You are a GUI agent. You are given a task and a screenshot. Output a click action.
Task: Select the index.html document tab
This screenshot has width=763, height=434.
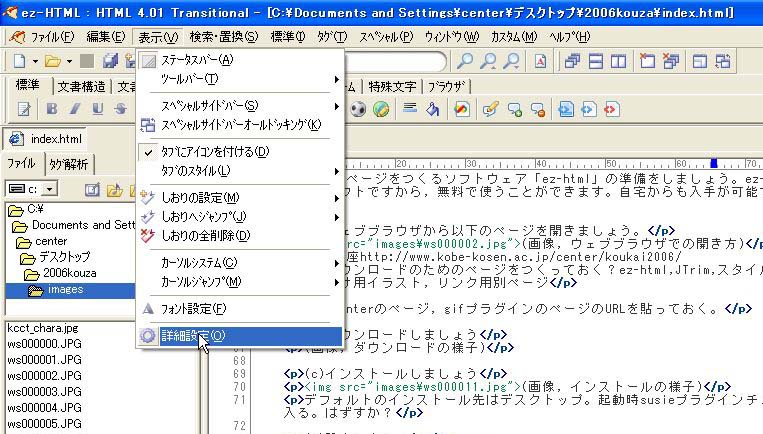(x=45, y=139)
